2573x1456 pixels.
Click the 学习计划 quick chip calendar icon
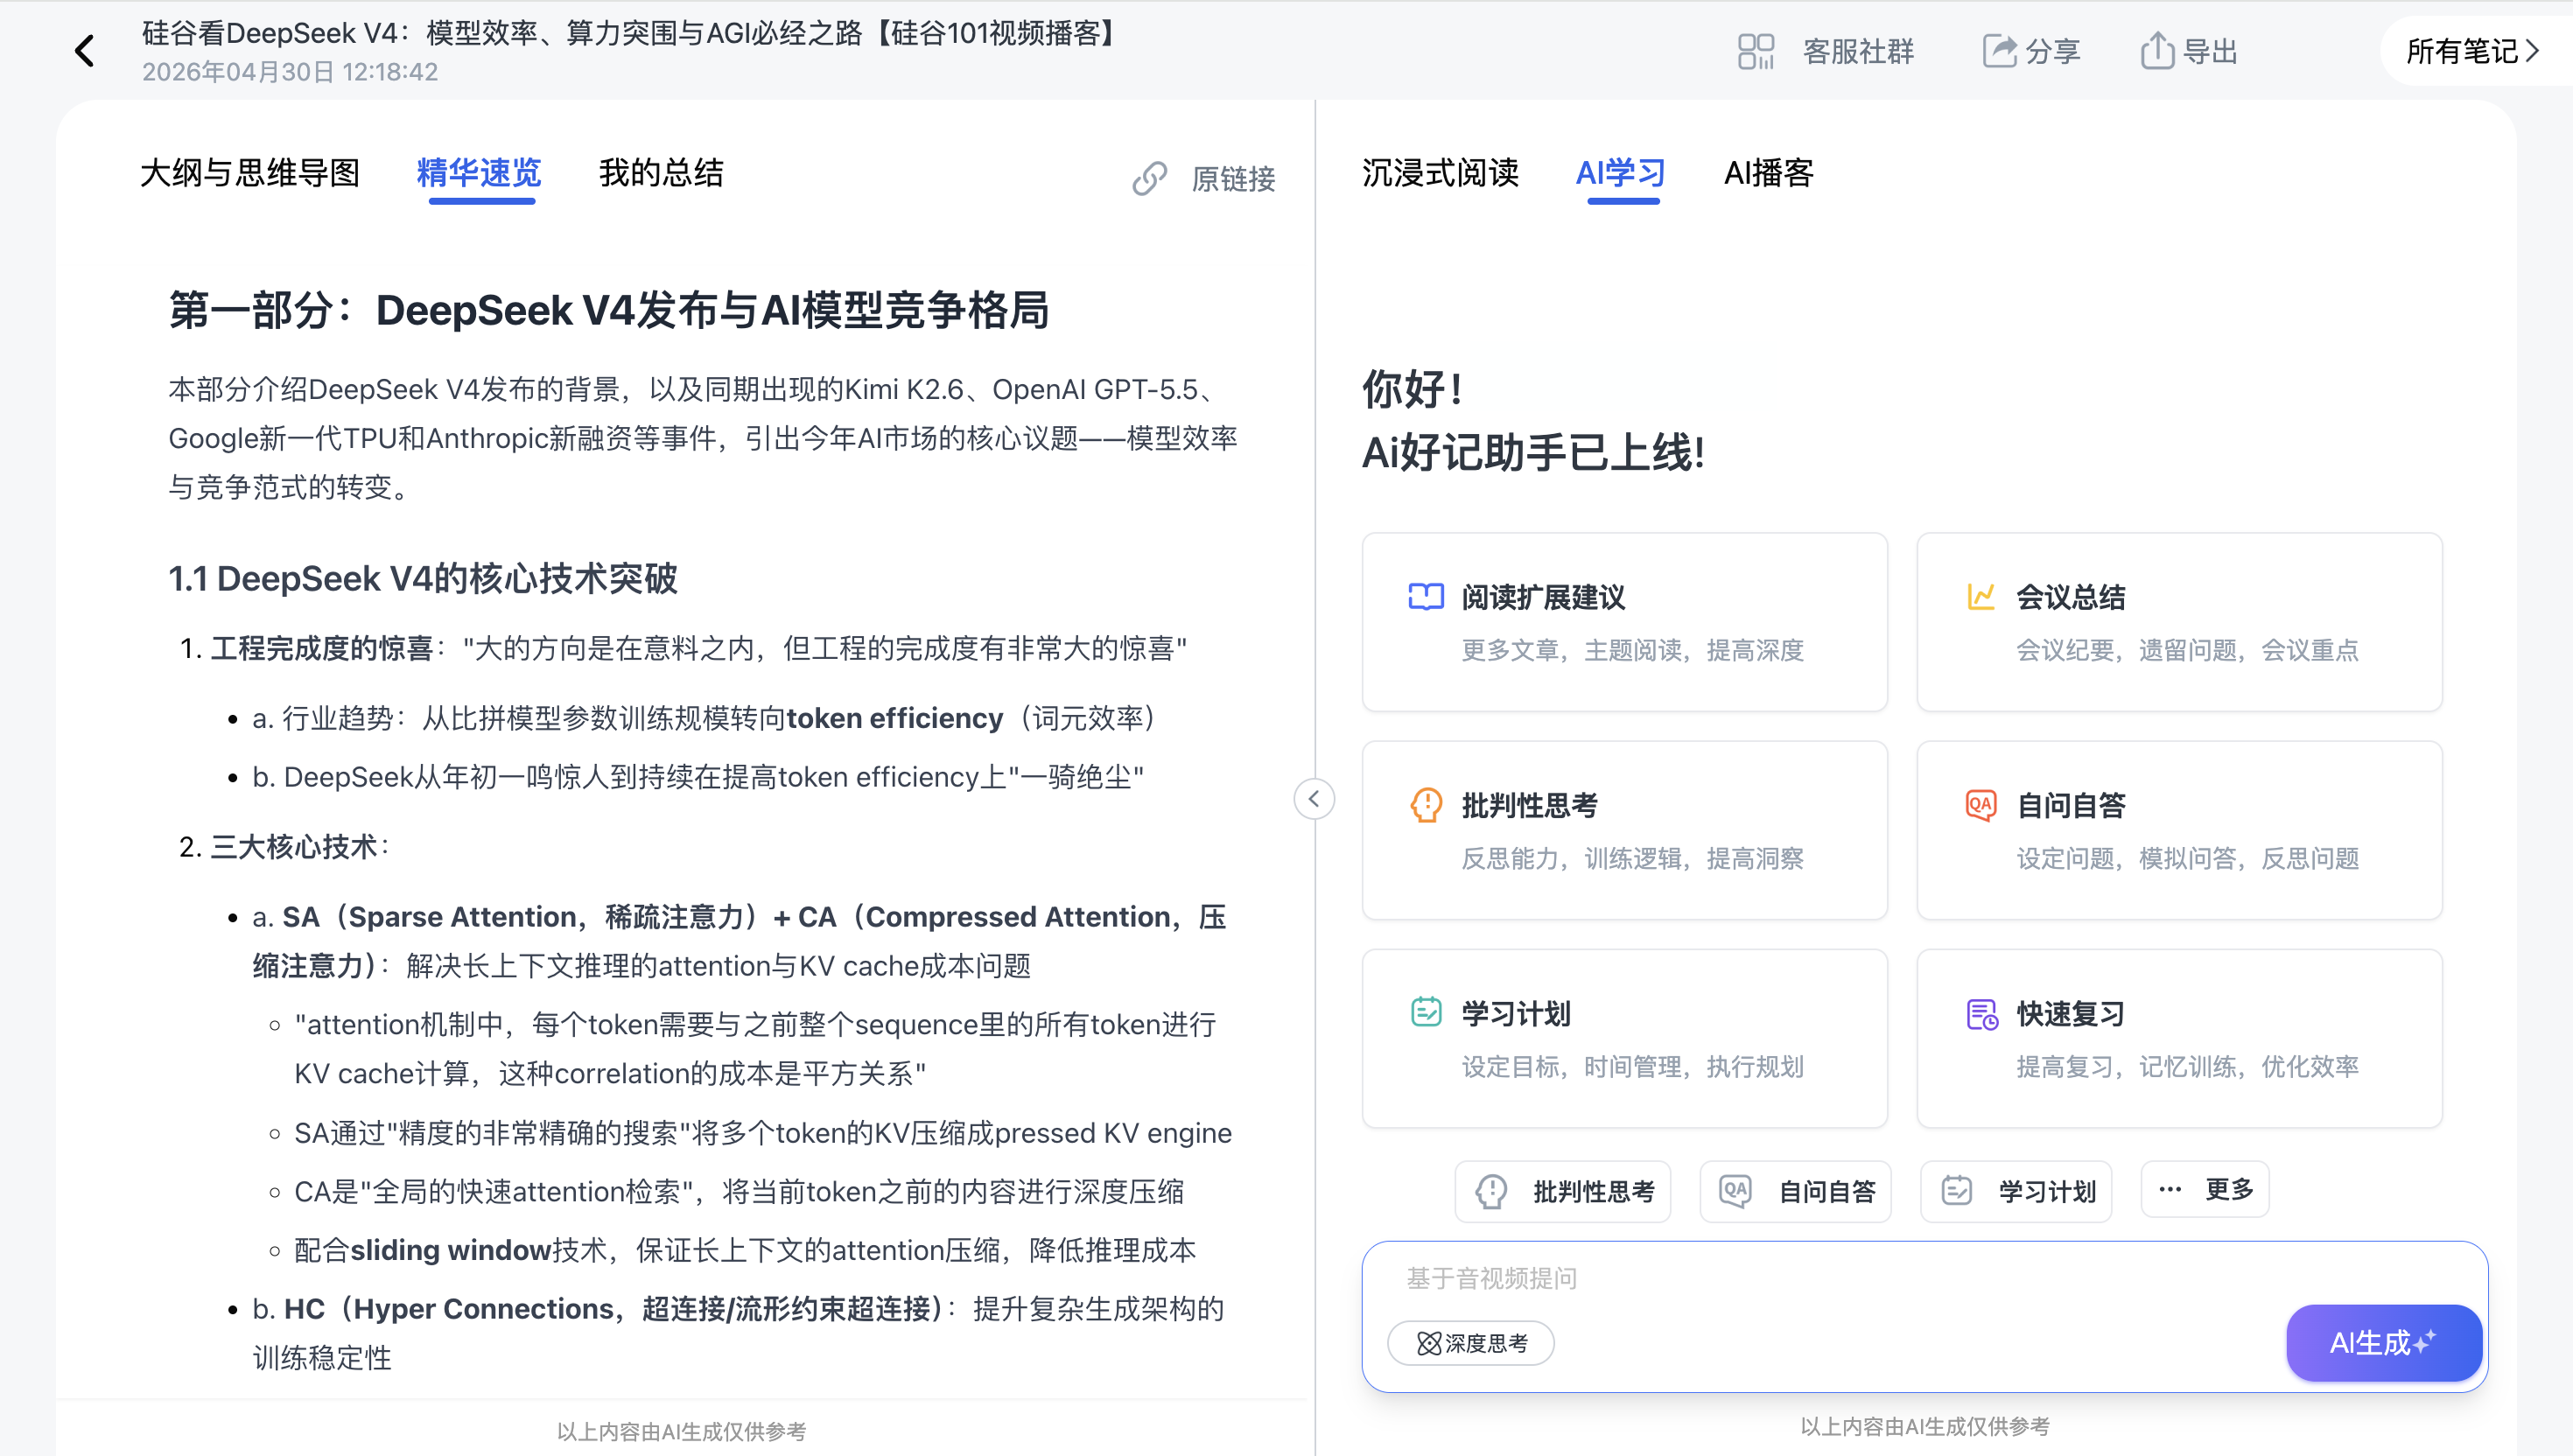tap(1957, 1191)
